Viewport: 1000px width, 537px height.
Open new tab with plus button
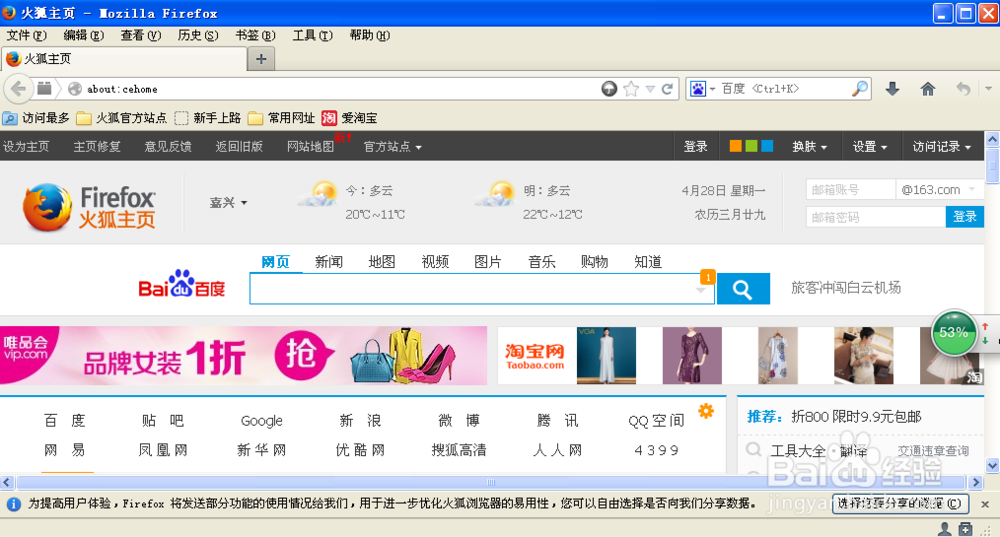coord(261,59)
